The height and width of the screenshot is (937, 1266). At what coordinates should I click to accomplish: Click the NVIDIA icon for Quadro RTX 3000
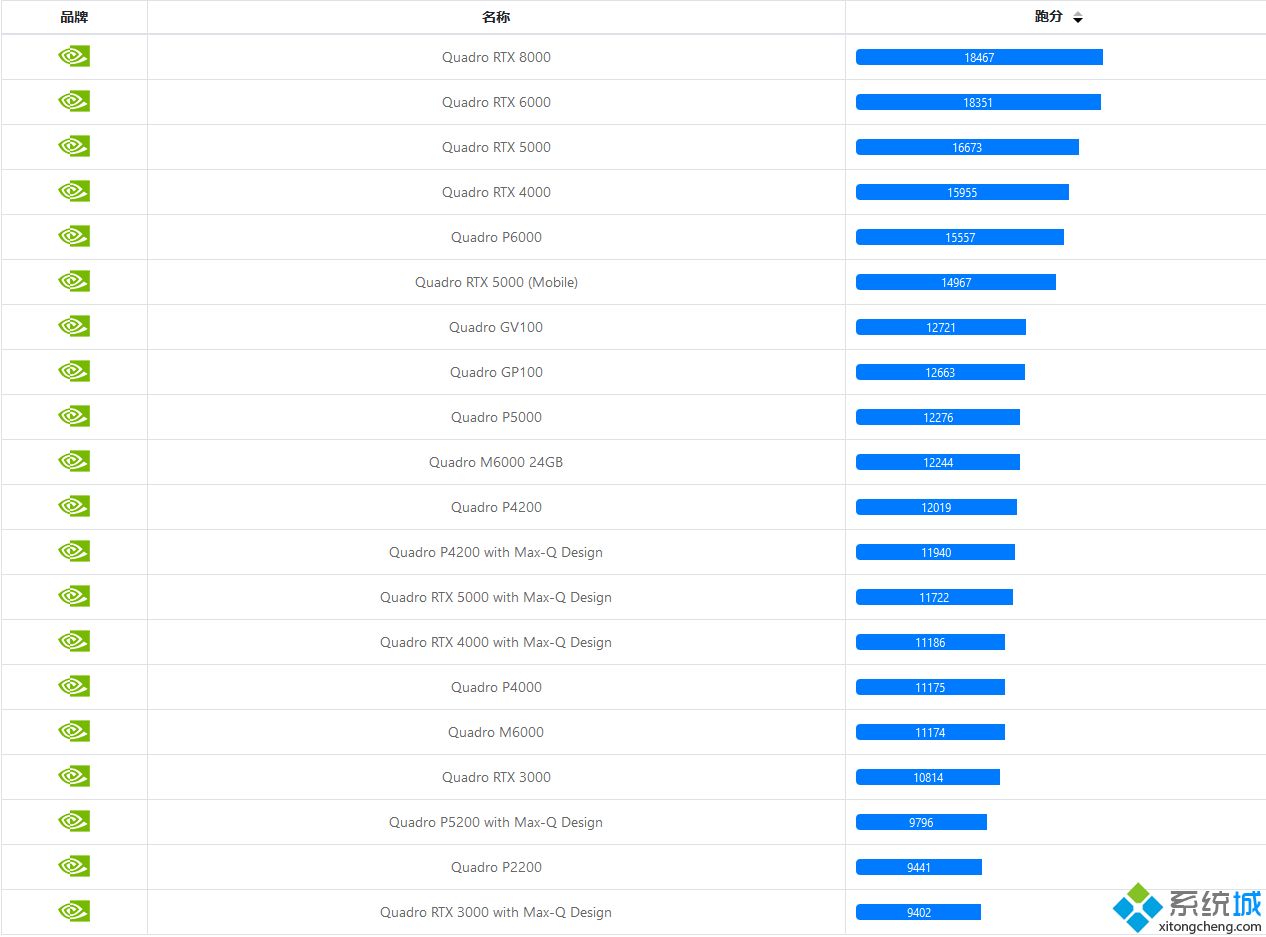[74, 777]
